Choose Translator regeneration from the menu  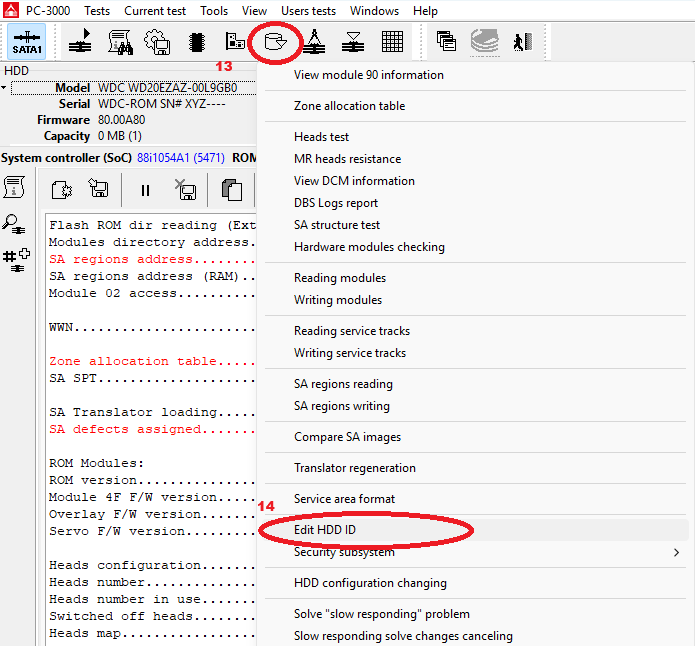pyautogui.click(x=355, y=468)
